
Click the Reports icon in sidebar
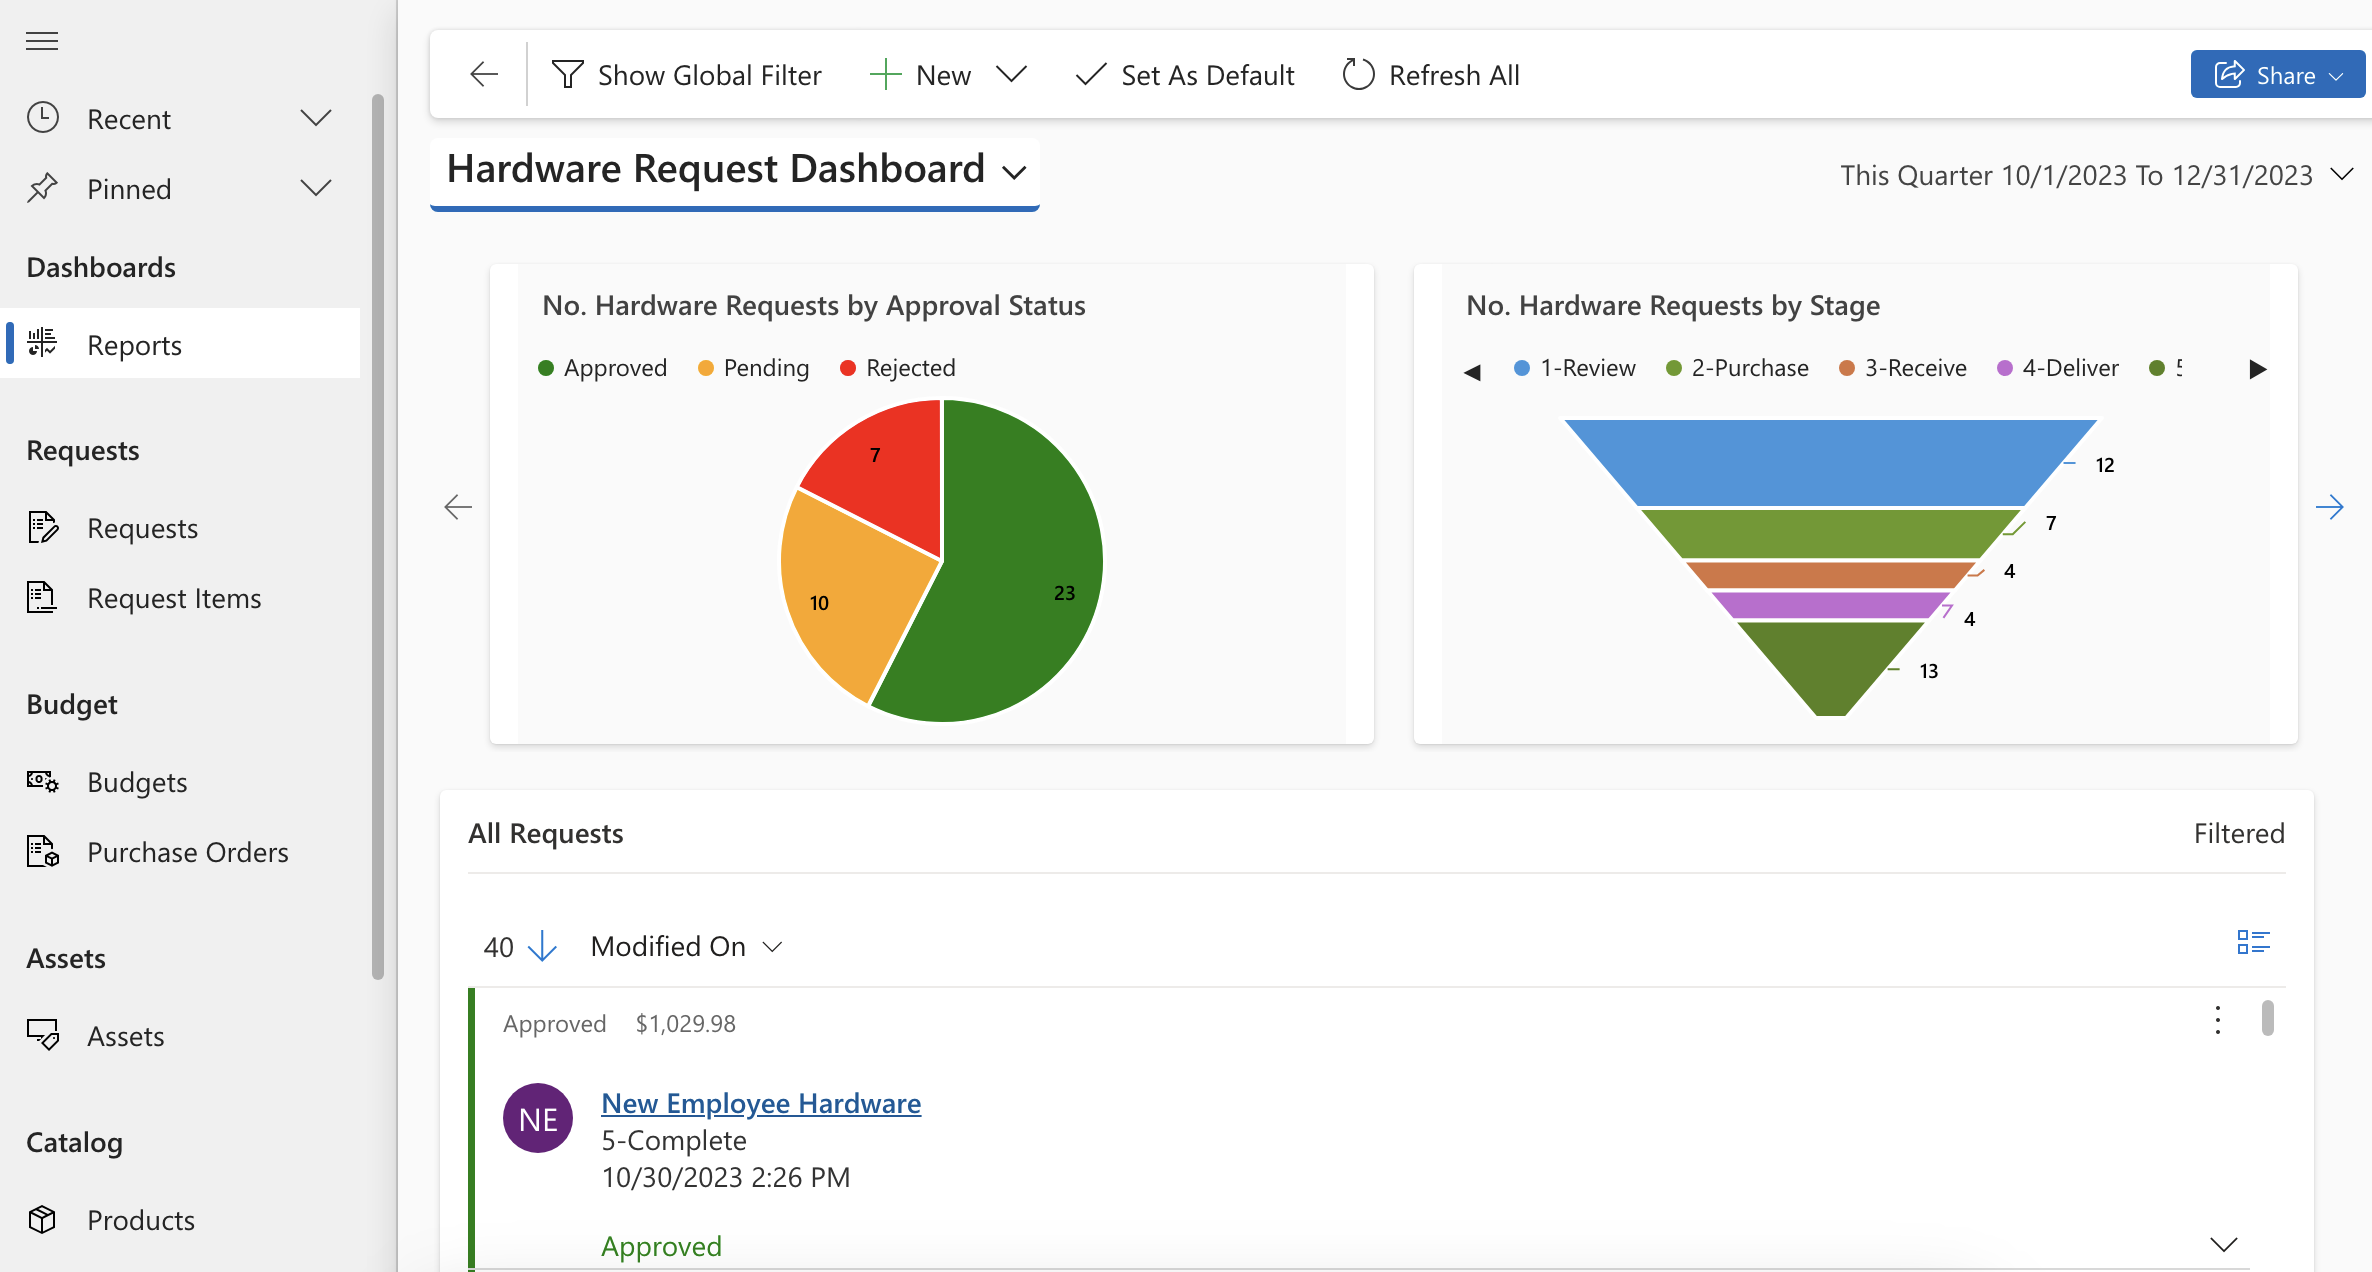coord(42,343)
